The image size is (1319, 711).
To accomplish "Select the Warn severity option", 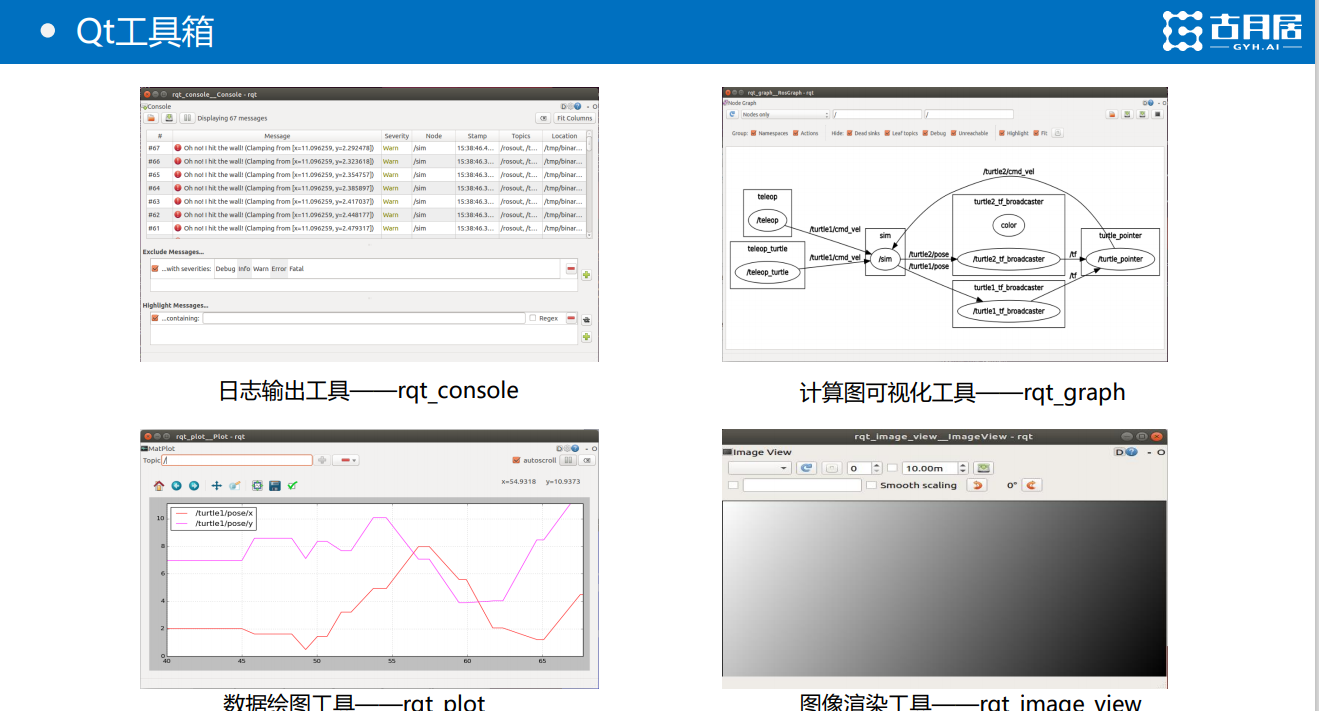I will pyautogui.click(x=261, y=269).
